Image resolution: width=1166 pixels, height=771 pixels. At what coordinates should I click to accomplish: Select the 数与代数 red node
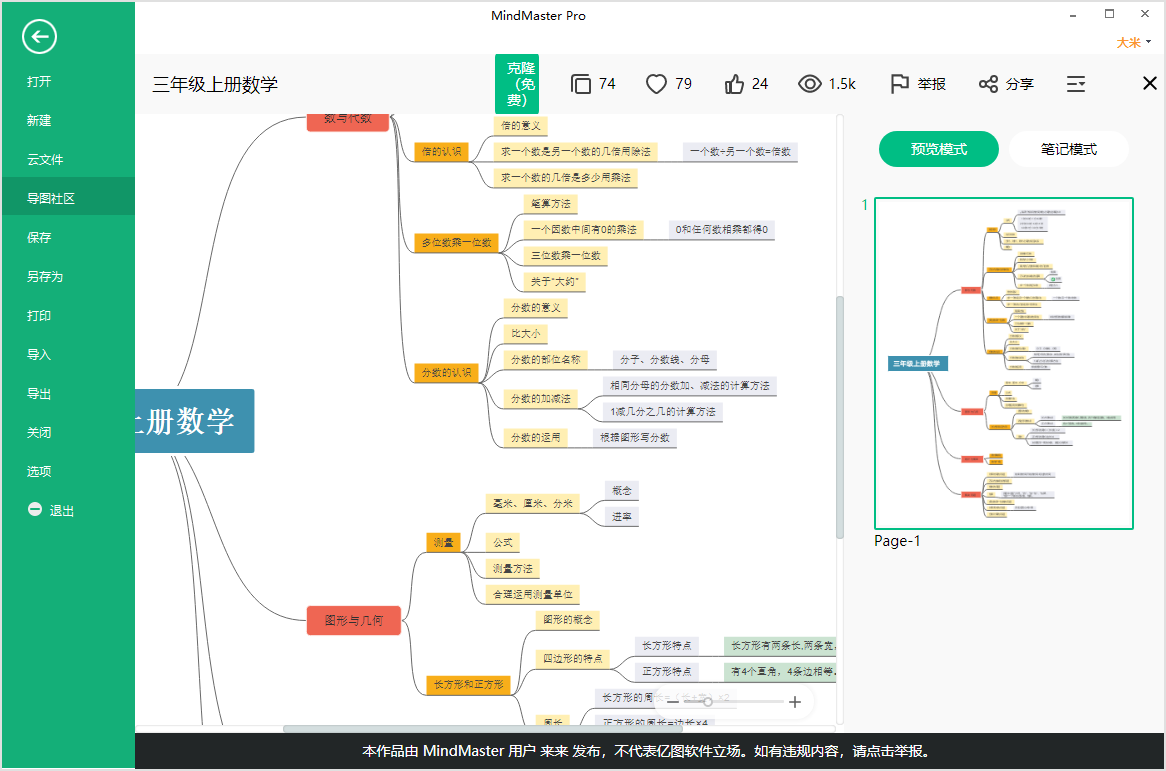coord(348,121)
